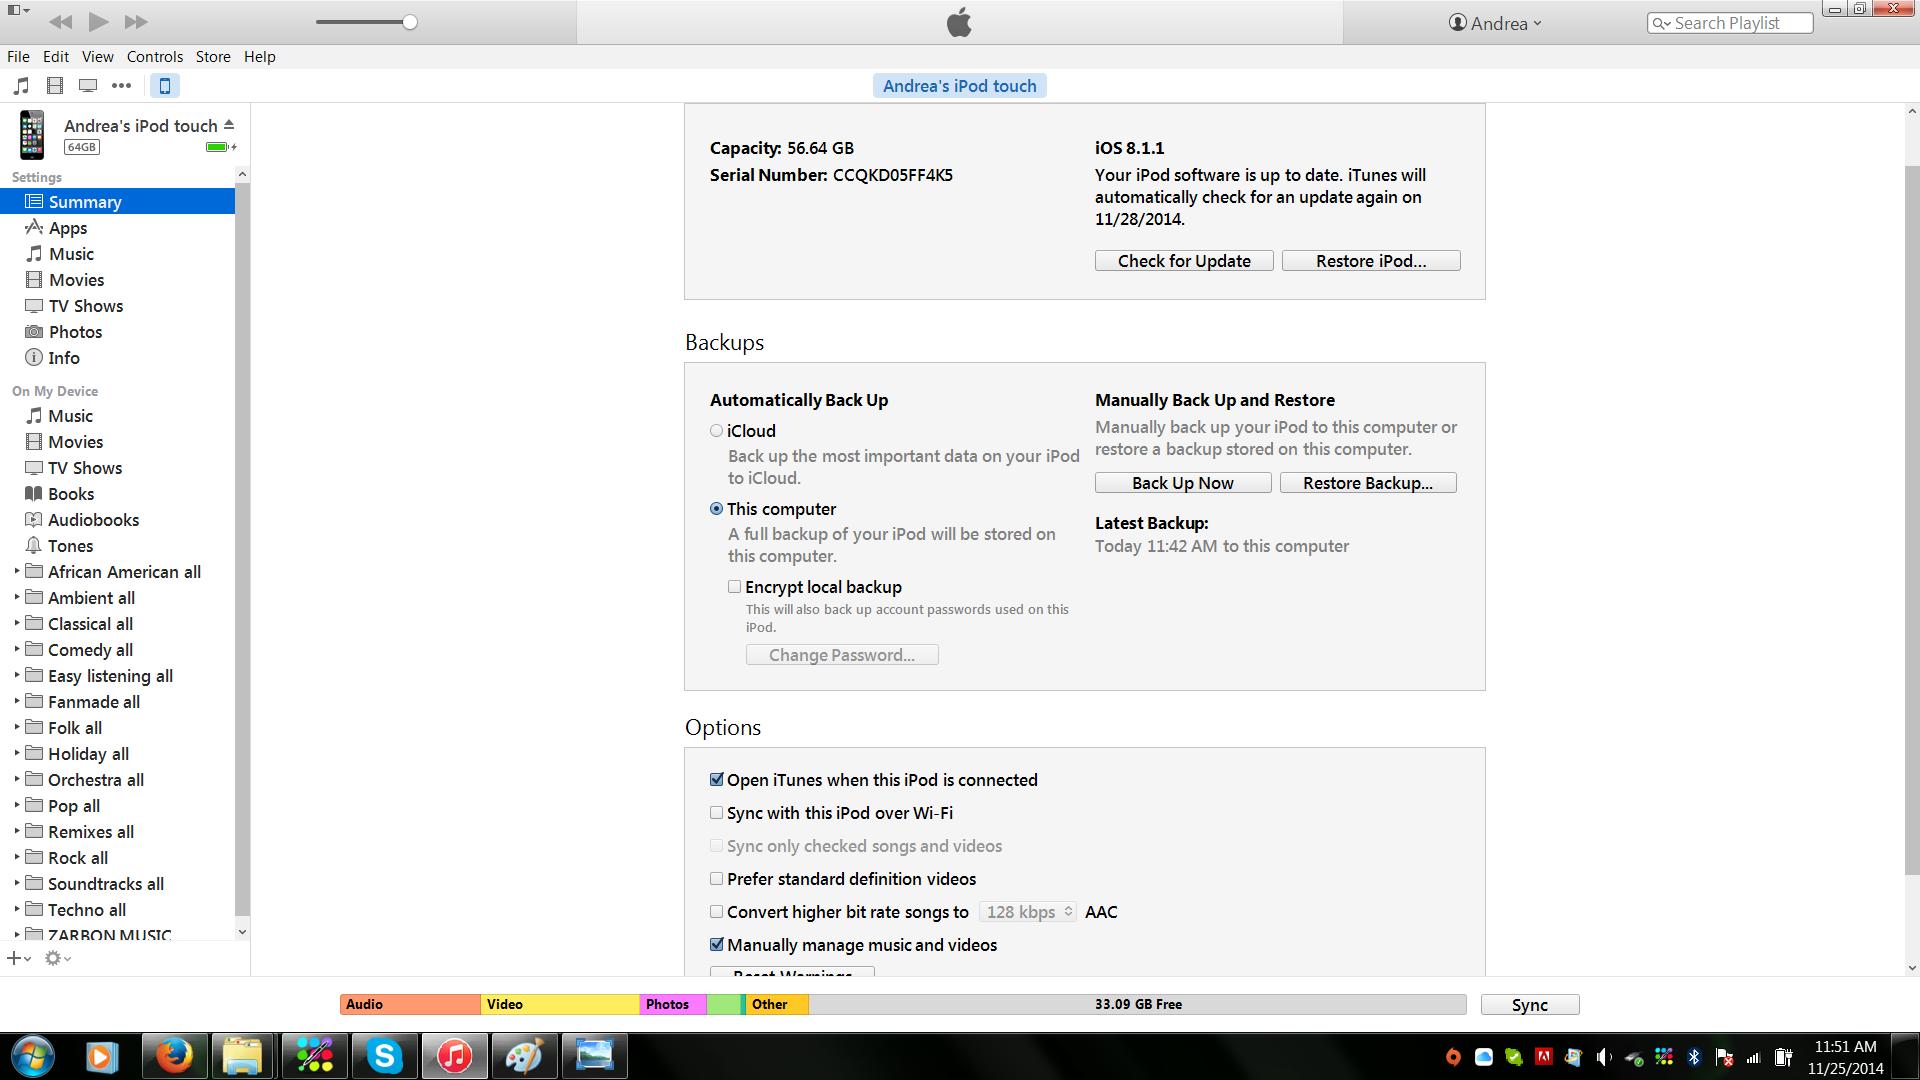Click the Back Up Now button
The height and width of the screenshot is (1080, 1920).
(x=1182, y=483)
